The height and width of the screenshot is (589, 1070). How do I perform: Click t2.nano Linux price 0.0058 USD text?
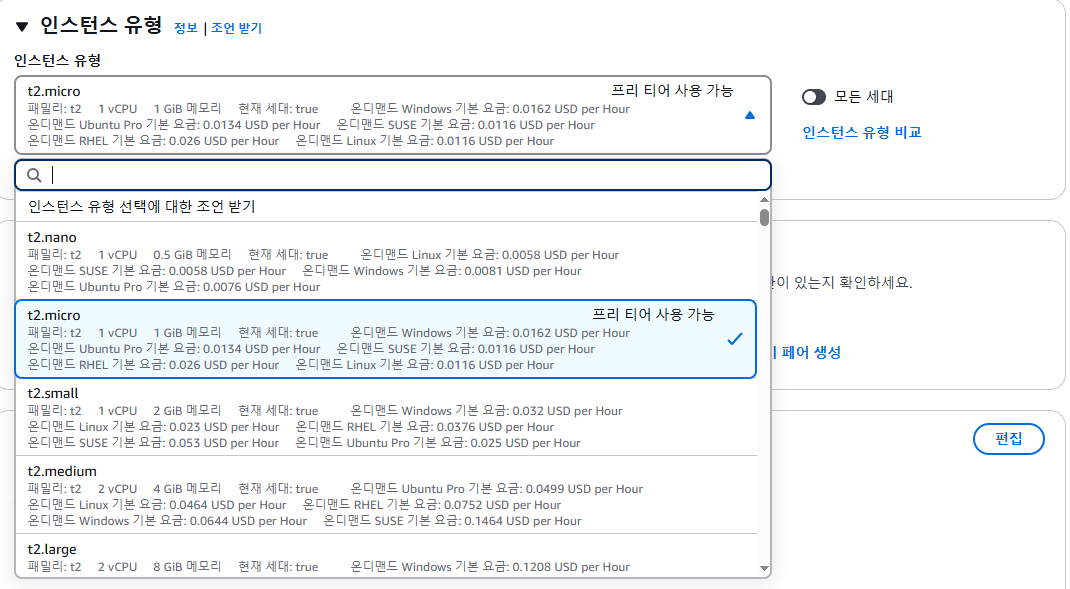(x=489, y=255)
